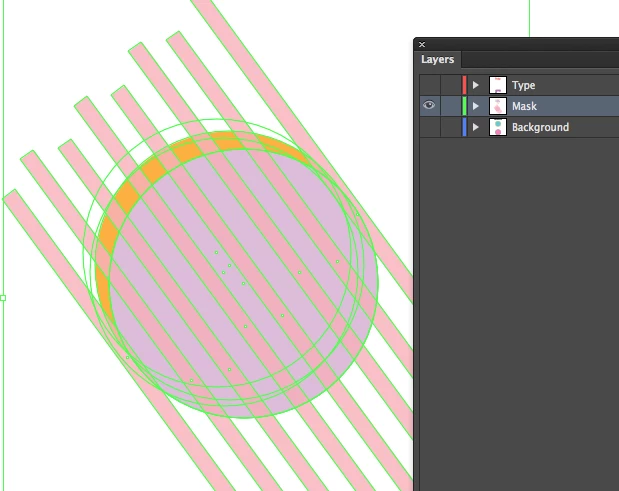Image resolution: width=619 pixels, height=491 pixels.
Task: Show the Type layer visibility box
Action: pyautogui.click(x=430, y=85)
